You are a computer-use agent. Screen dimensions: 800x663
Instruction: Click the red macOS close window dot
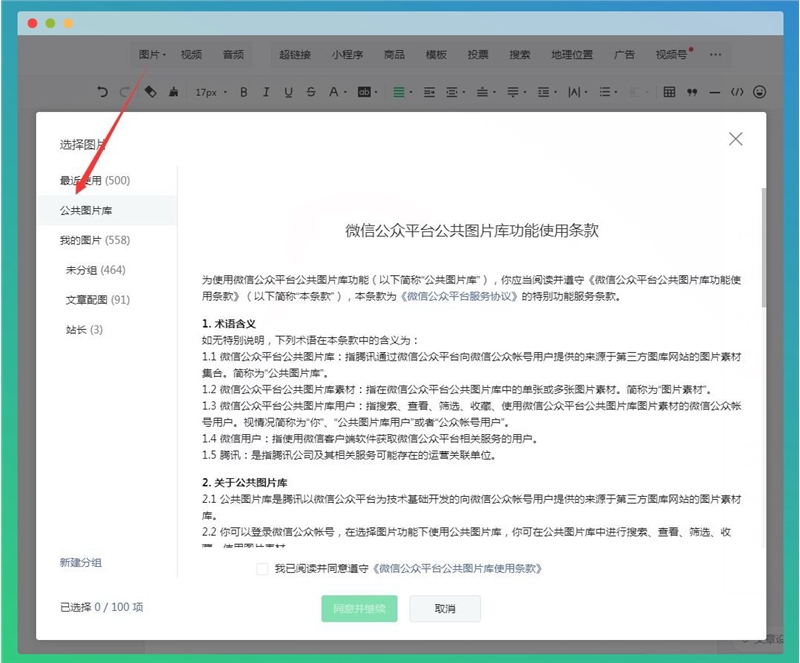(x=32, y=23)
